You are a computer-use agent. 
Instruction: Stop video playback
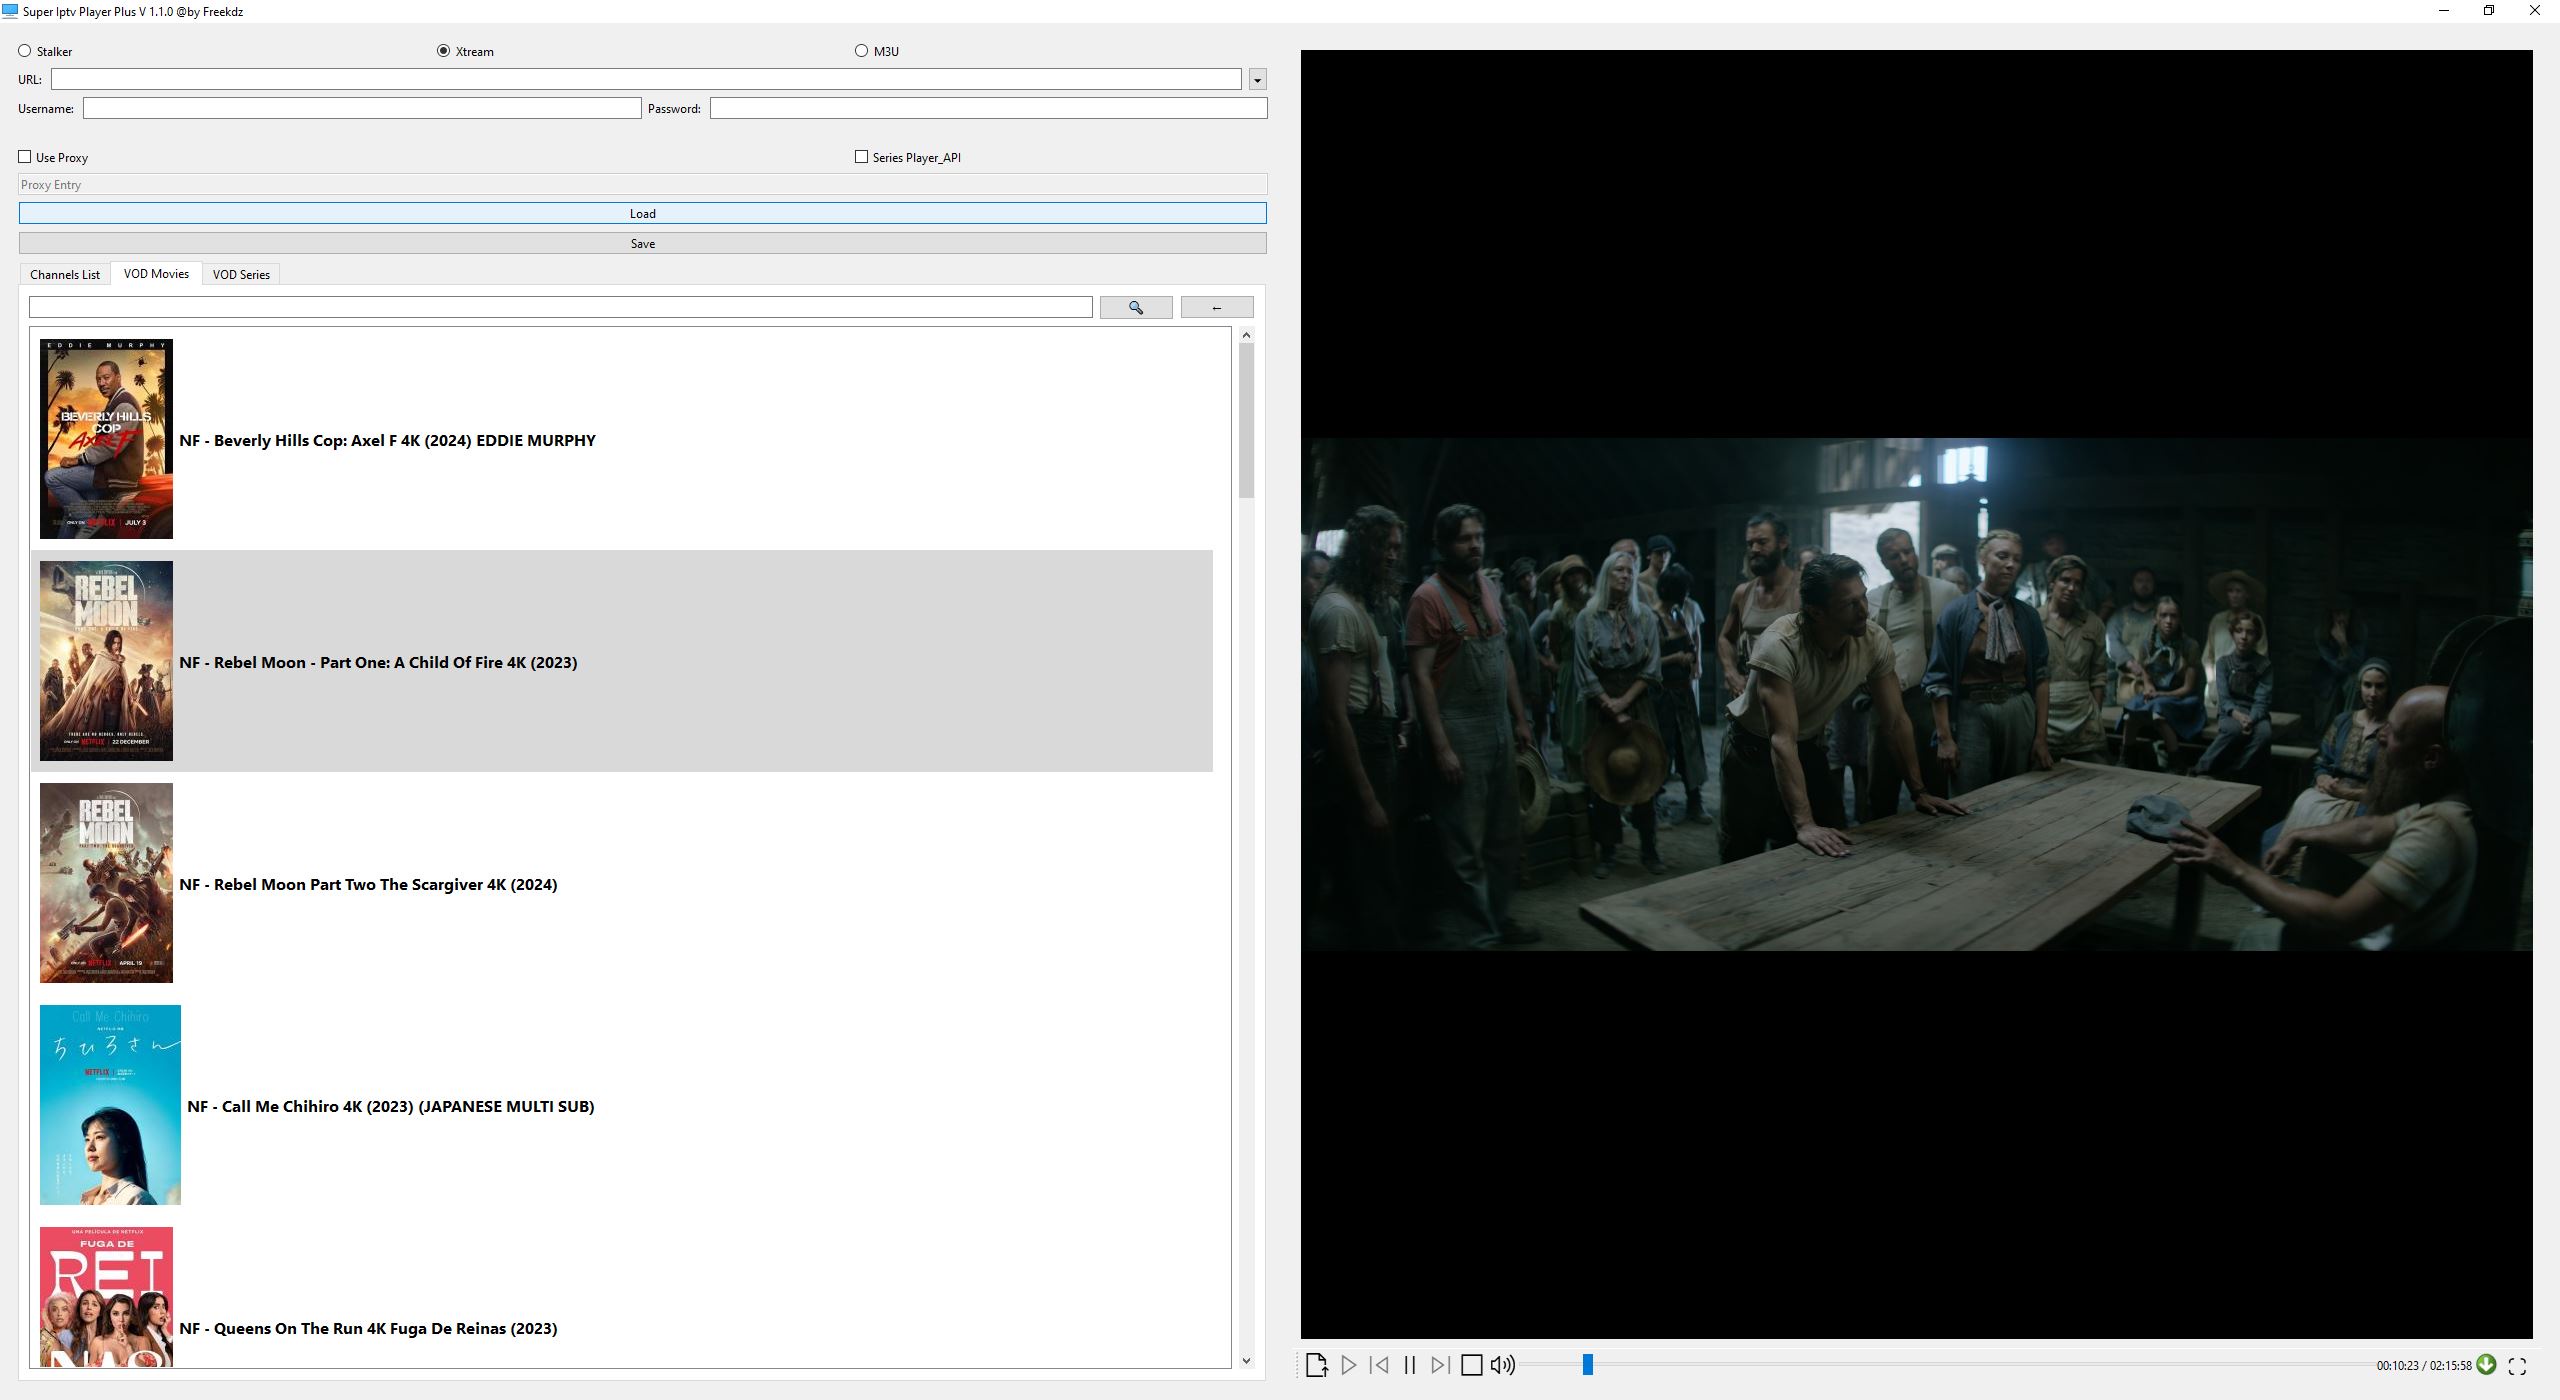(1472, 1365)
